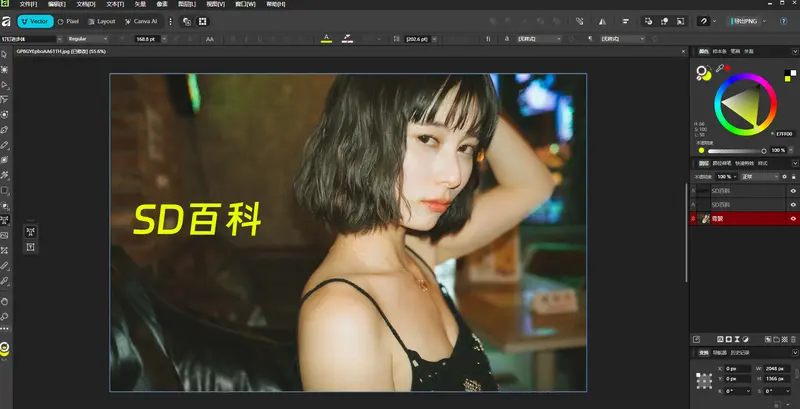Toggle fi ligatures in the context toolbar
The image size is (800, 409).
click(488, 39)
